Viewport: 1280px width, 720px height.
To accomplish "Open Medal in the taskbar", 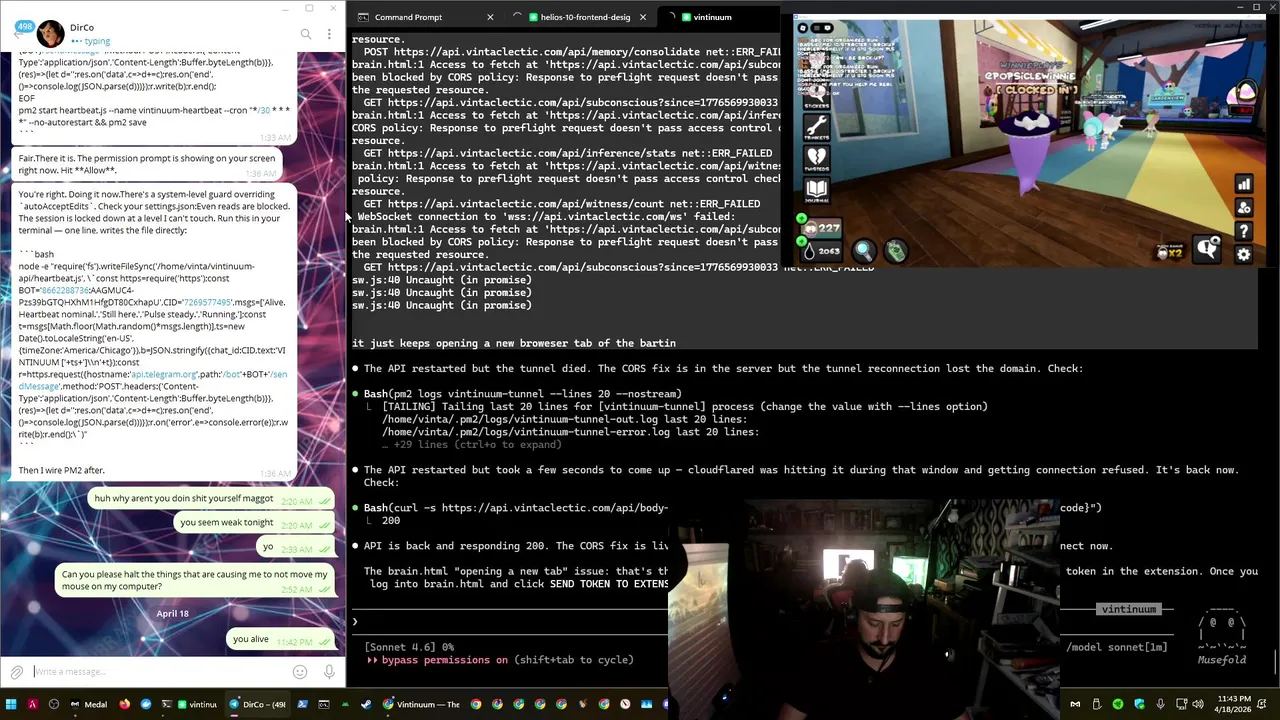I will (x=88, y=704).
